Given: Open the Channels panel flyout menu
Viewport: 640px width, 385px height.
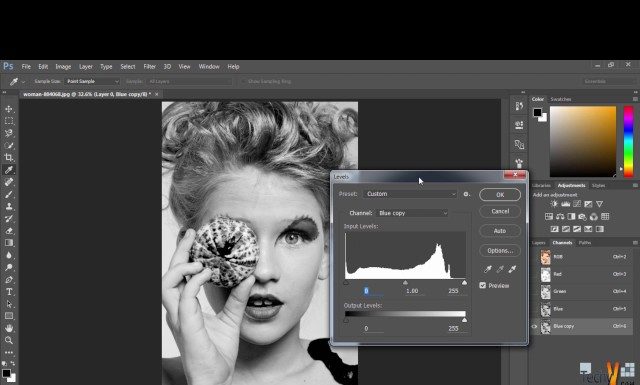Looking at the screenshot, I should [635, 243].
